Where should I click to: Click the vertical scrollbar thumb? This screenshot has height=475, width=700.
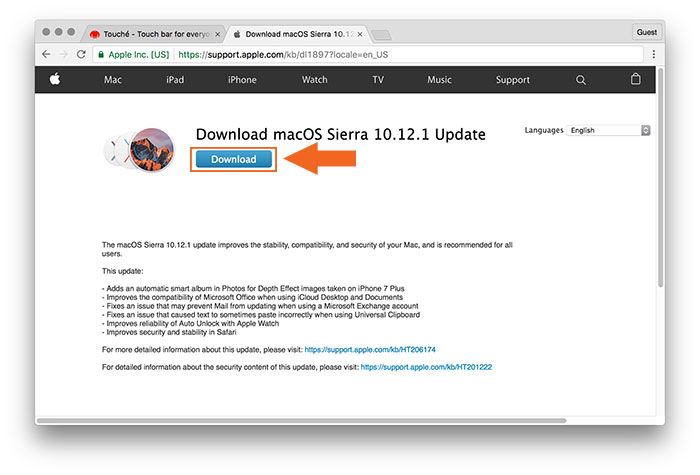(x=660, y=177)
